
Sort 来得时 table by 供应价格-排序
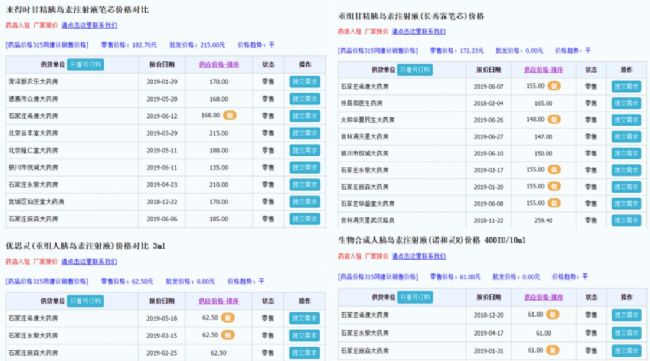(x=219, y=64)
